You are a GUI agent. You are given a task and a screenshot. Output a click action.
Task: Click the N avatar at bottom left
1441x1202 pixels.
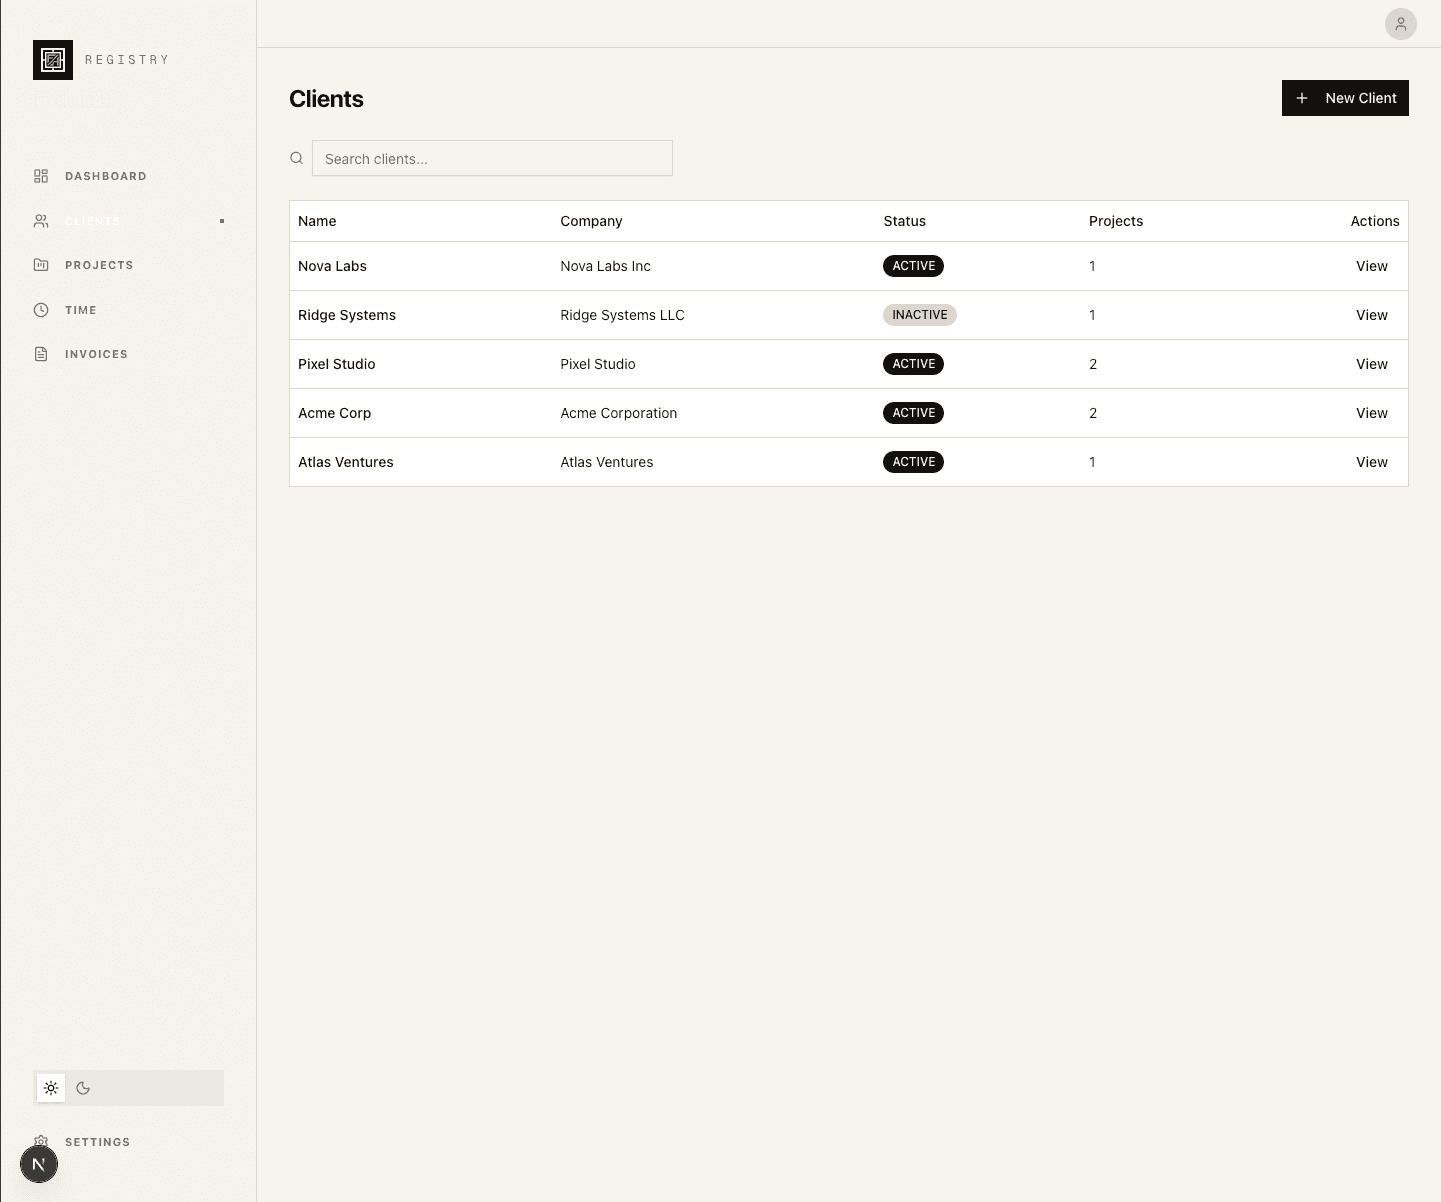[39, 1164]
